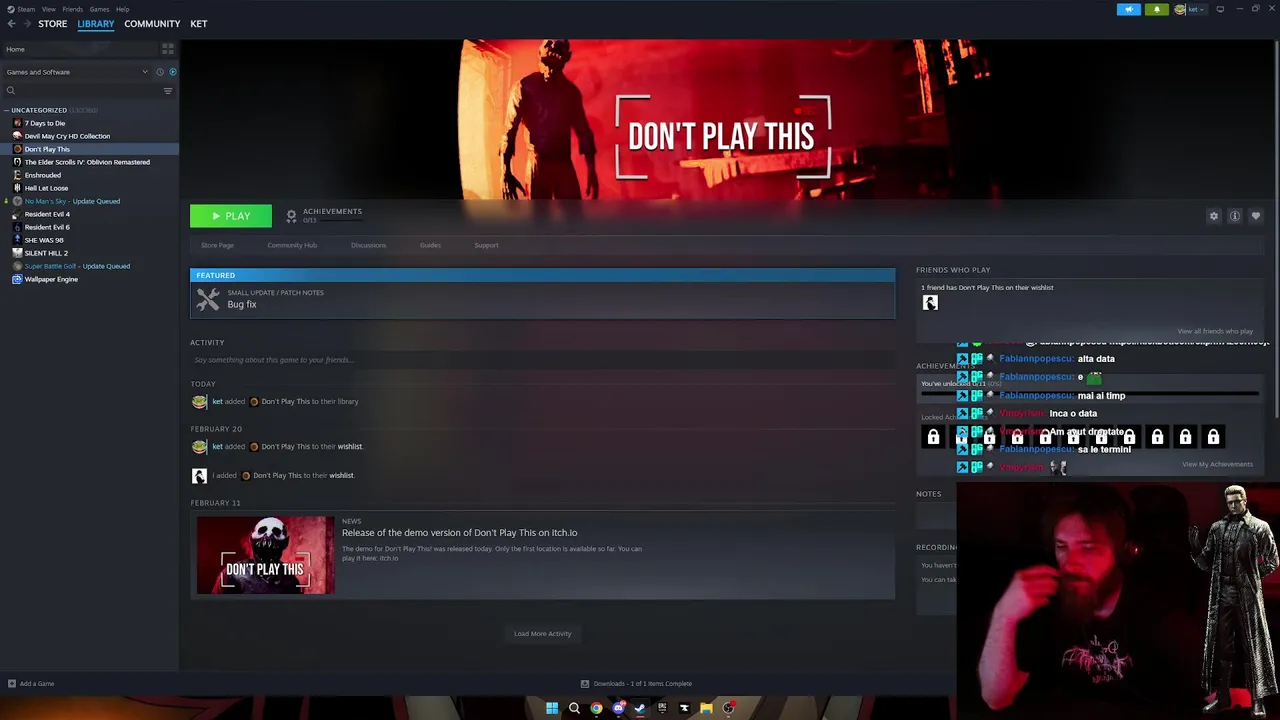Open the Discussions link
Image resolution: width=1280 pixels, height=720 pixels.
(368, 245)
